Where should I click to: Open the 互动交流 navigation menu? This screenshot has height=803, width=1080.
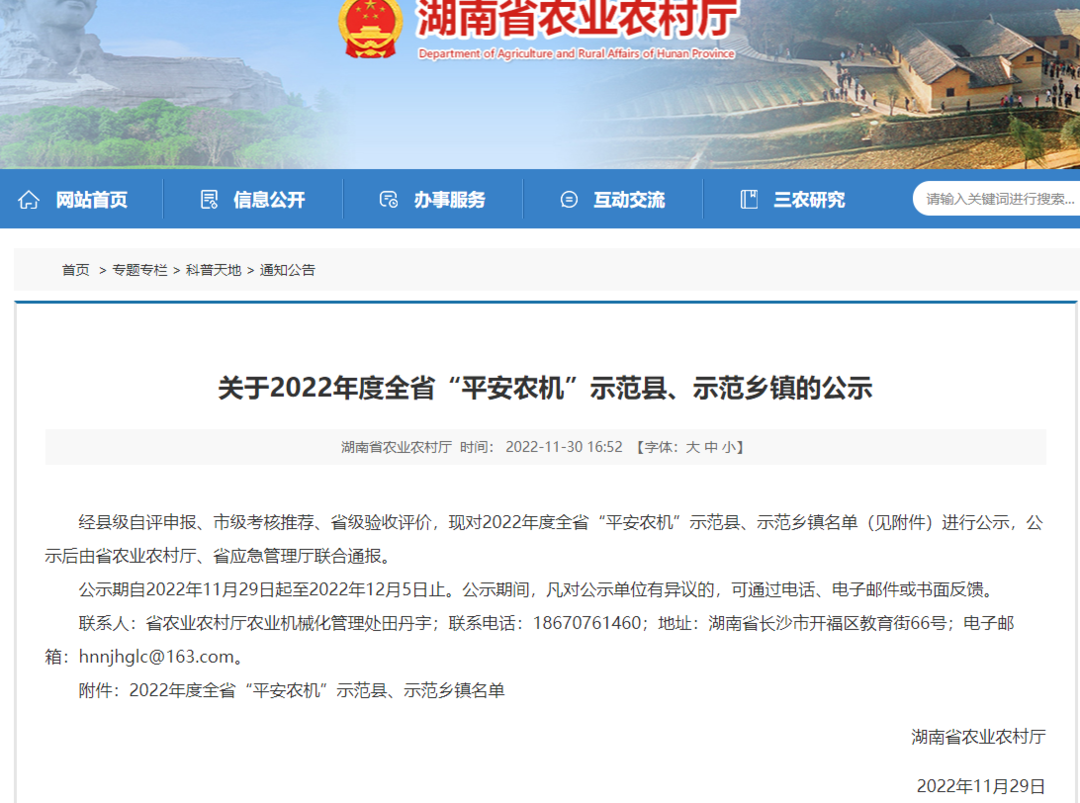click(628, 199)
